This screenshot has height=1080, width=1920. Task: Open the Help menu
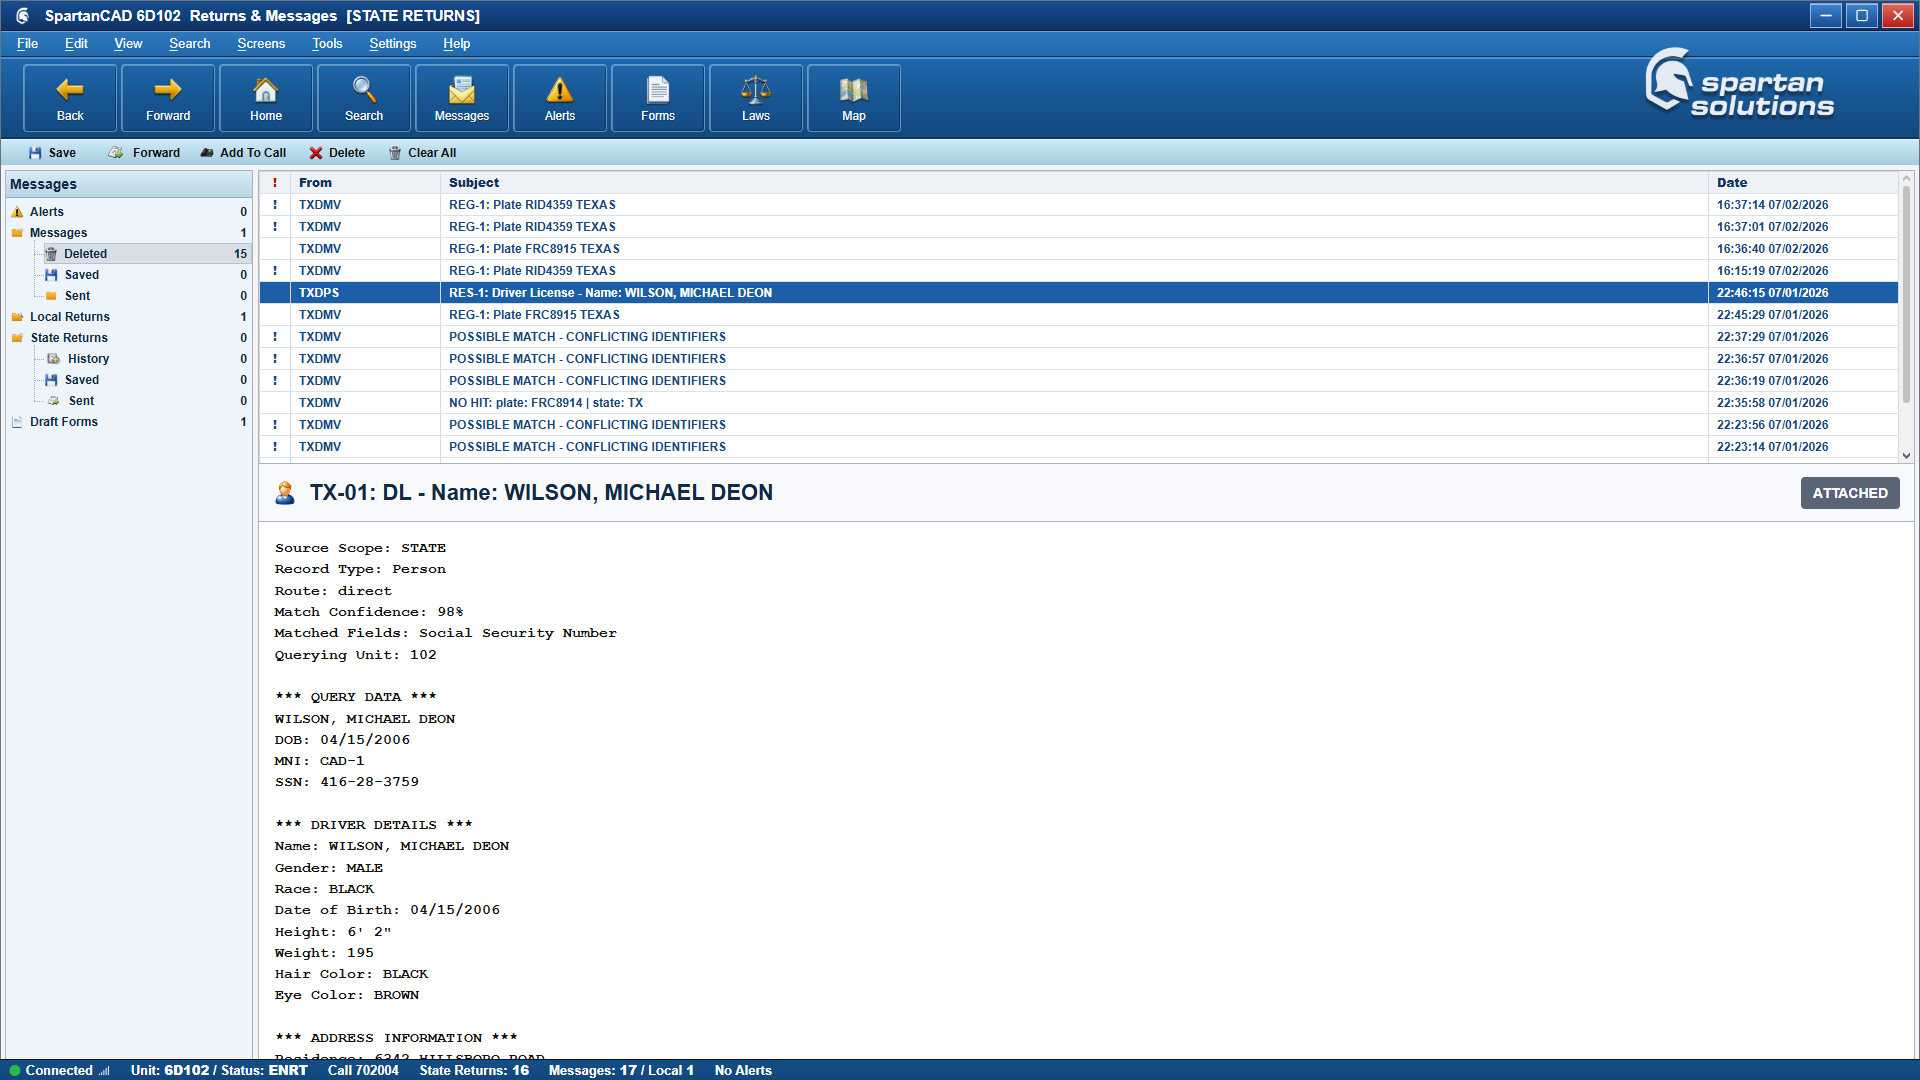pyautogui.click(x=456, y=44)
